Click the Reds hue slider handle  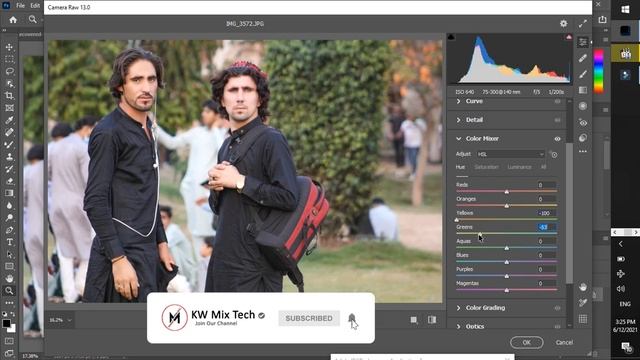507,191
